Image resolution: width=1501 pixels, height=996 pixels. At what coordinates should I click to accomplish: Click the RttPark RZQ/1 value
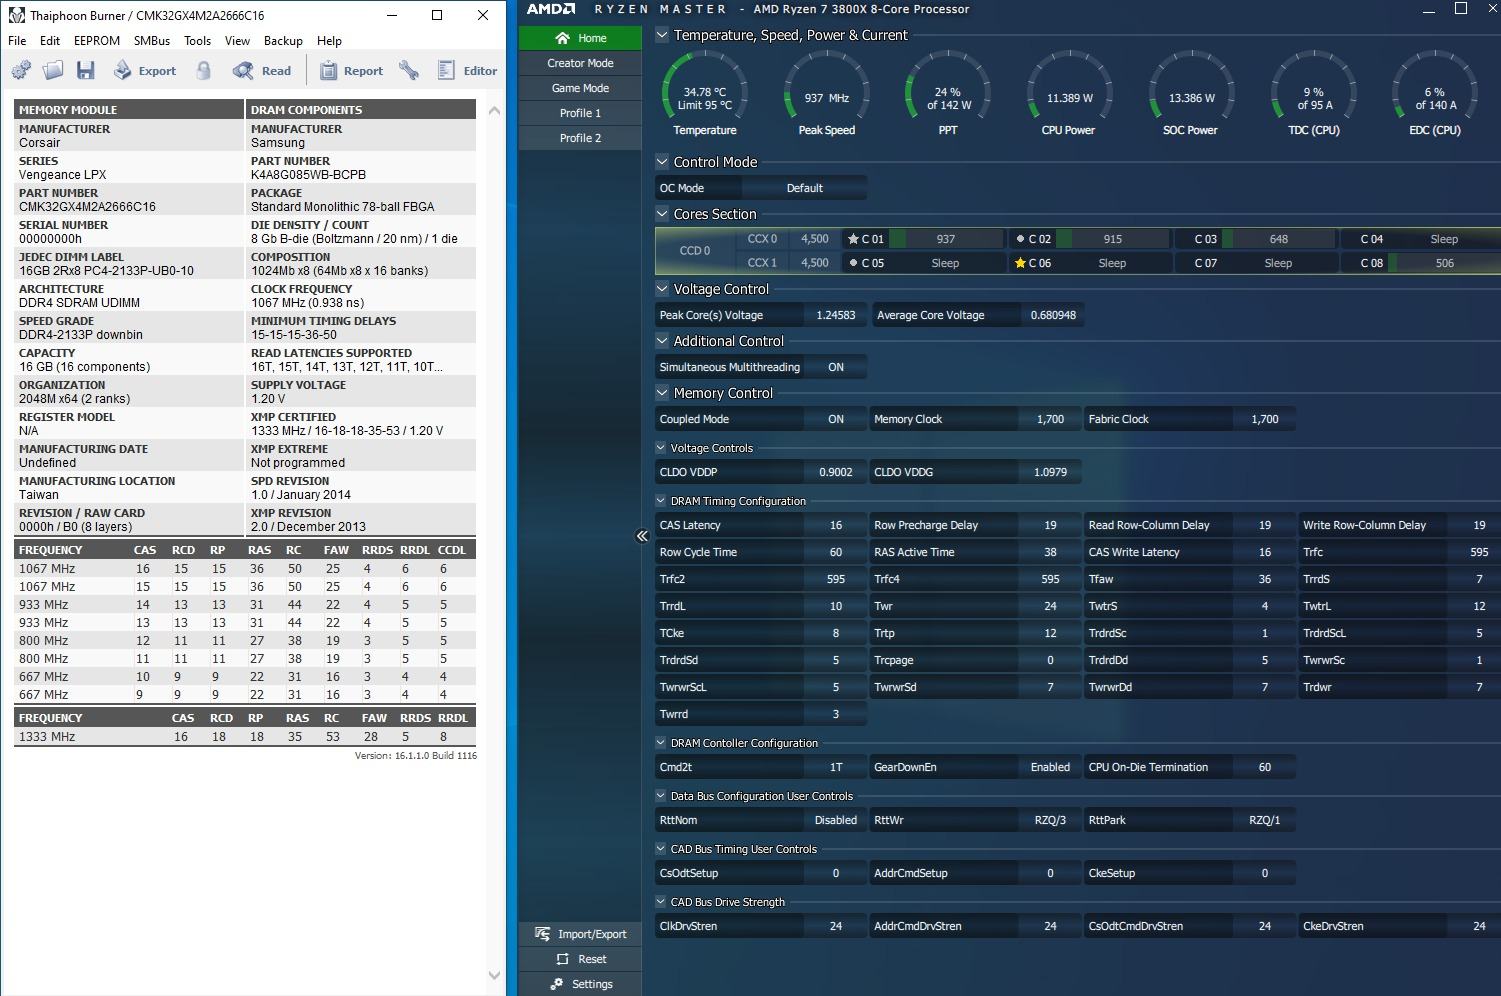(1265, 820)
